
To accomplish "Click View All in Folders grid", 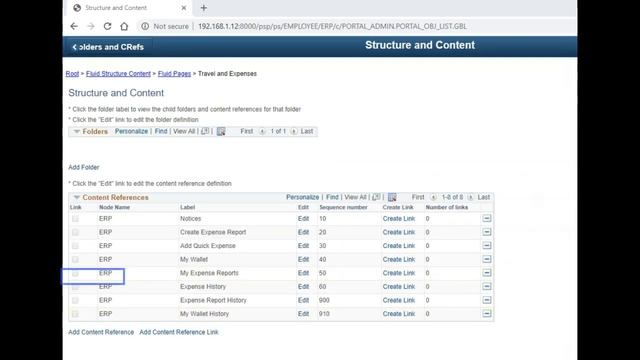I will coord(184,131).
